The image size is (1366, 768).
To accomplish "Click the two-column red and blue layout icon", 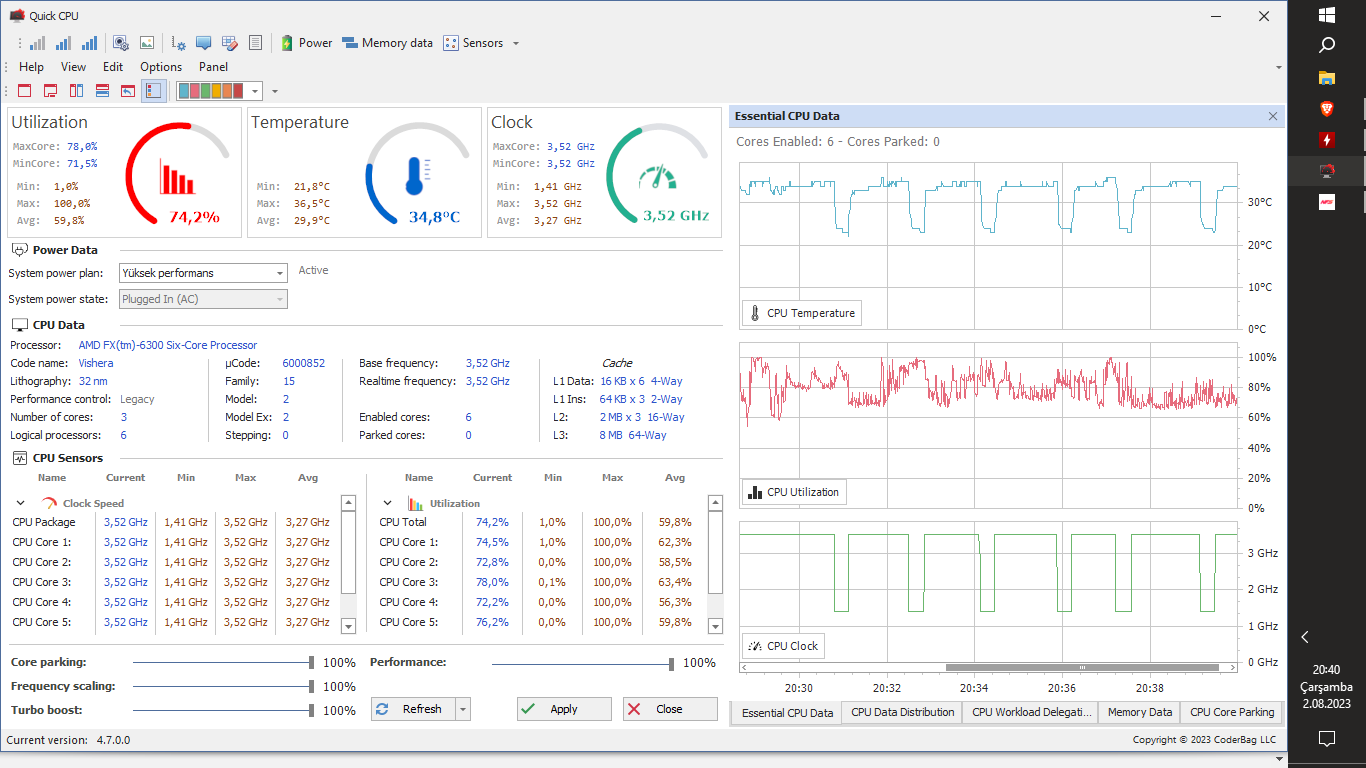I will pyautogui.click(x=76, y=91).
